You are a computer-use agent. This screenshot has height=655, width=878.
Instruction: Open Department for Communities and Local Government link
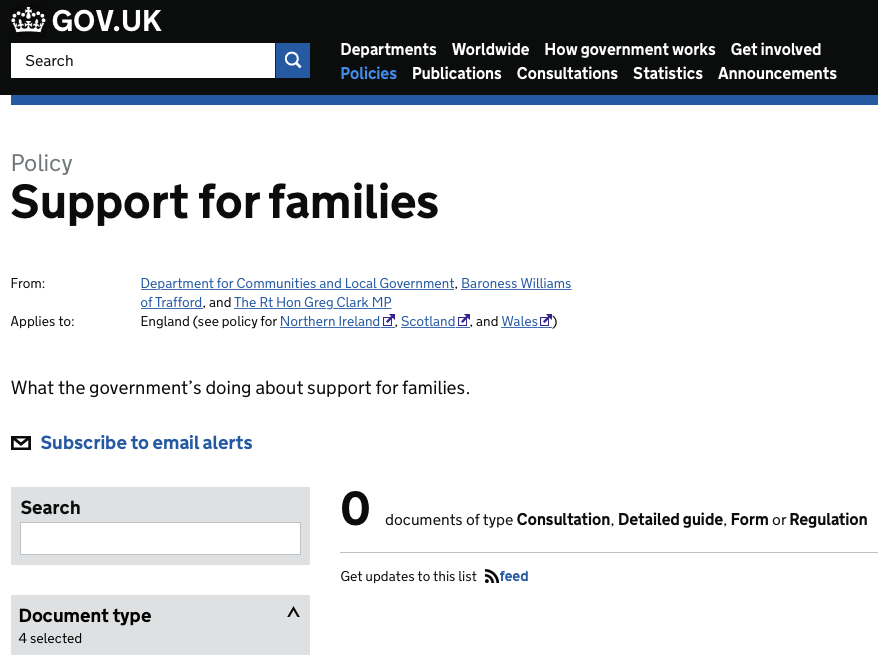coord(297,283)
